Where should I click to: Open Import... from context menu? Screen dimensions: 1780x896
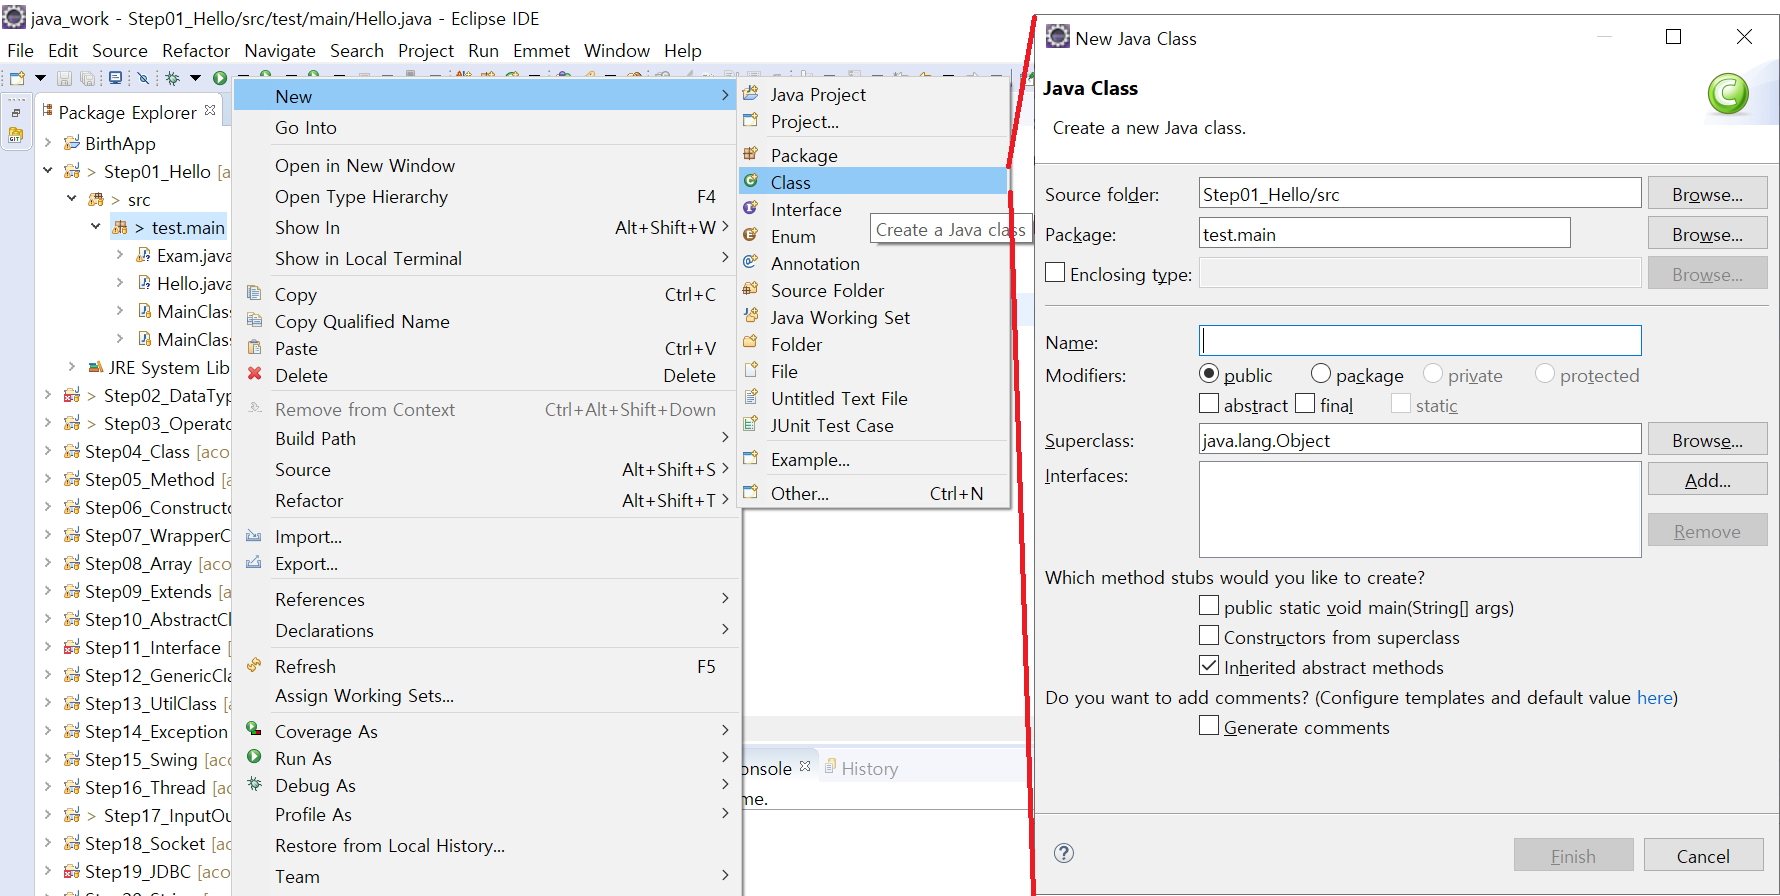(x=487, y=536)
